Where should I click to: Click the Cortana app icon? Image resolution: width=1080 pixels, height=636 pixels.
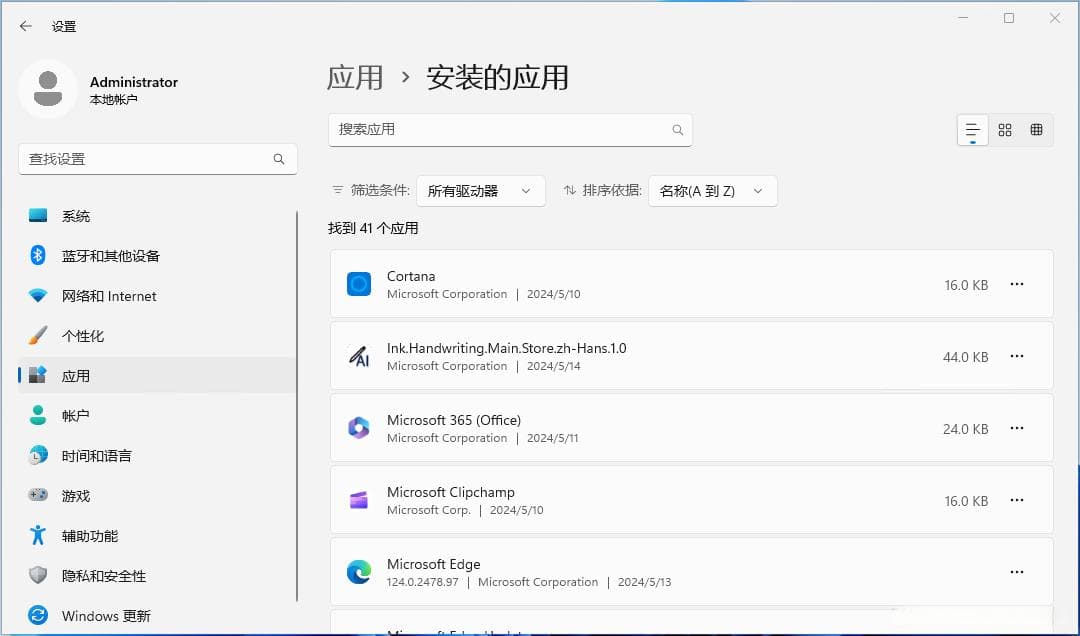point(359,284)
